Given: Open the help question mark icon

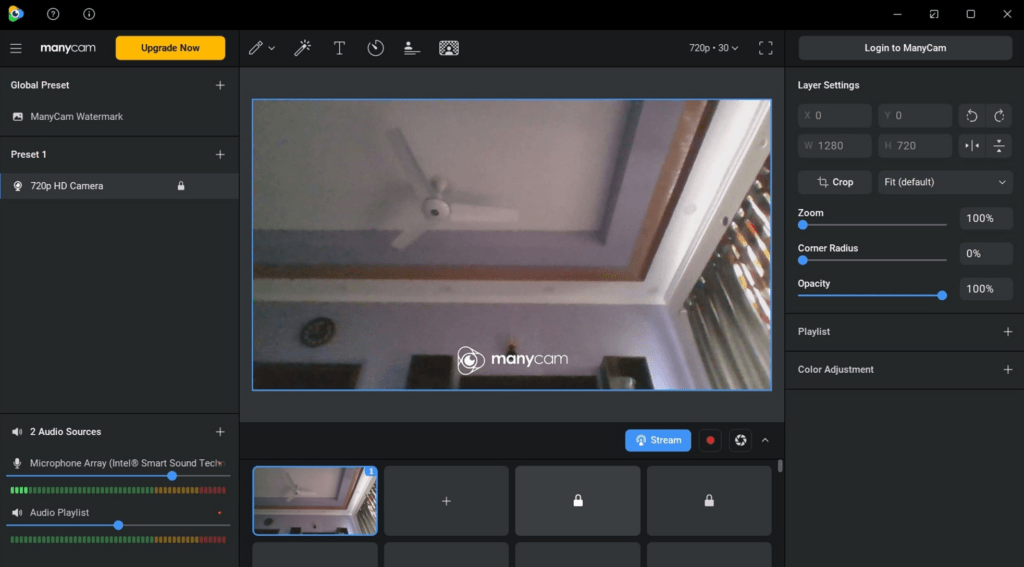Looking at the screenshot, I should pyautogui.click(x=53, y=14).
